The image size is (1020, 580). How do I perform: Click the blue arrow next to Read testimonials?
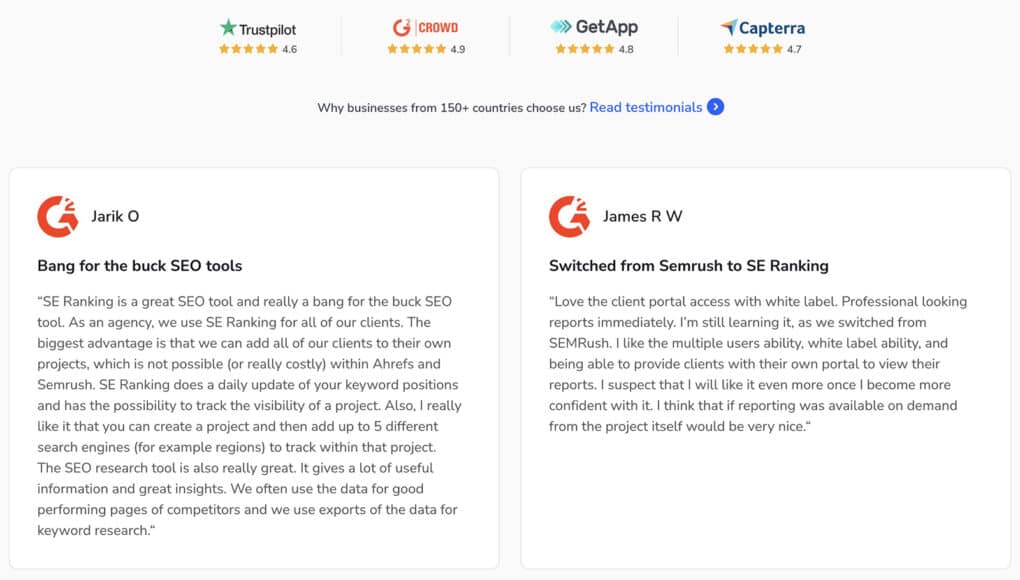[717, 107]
